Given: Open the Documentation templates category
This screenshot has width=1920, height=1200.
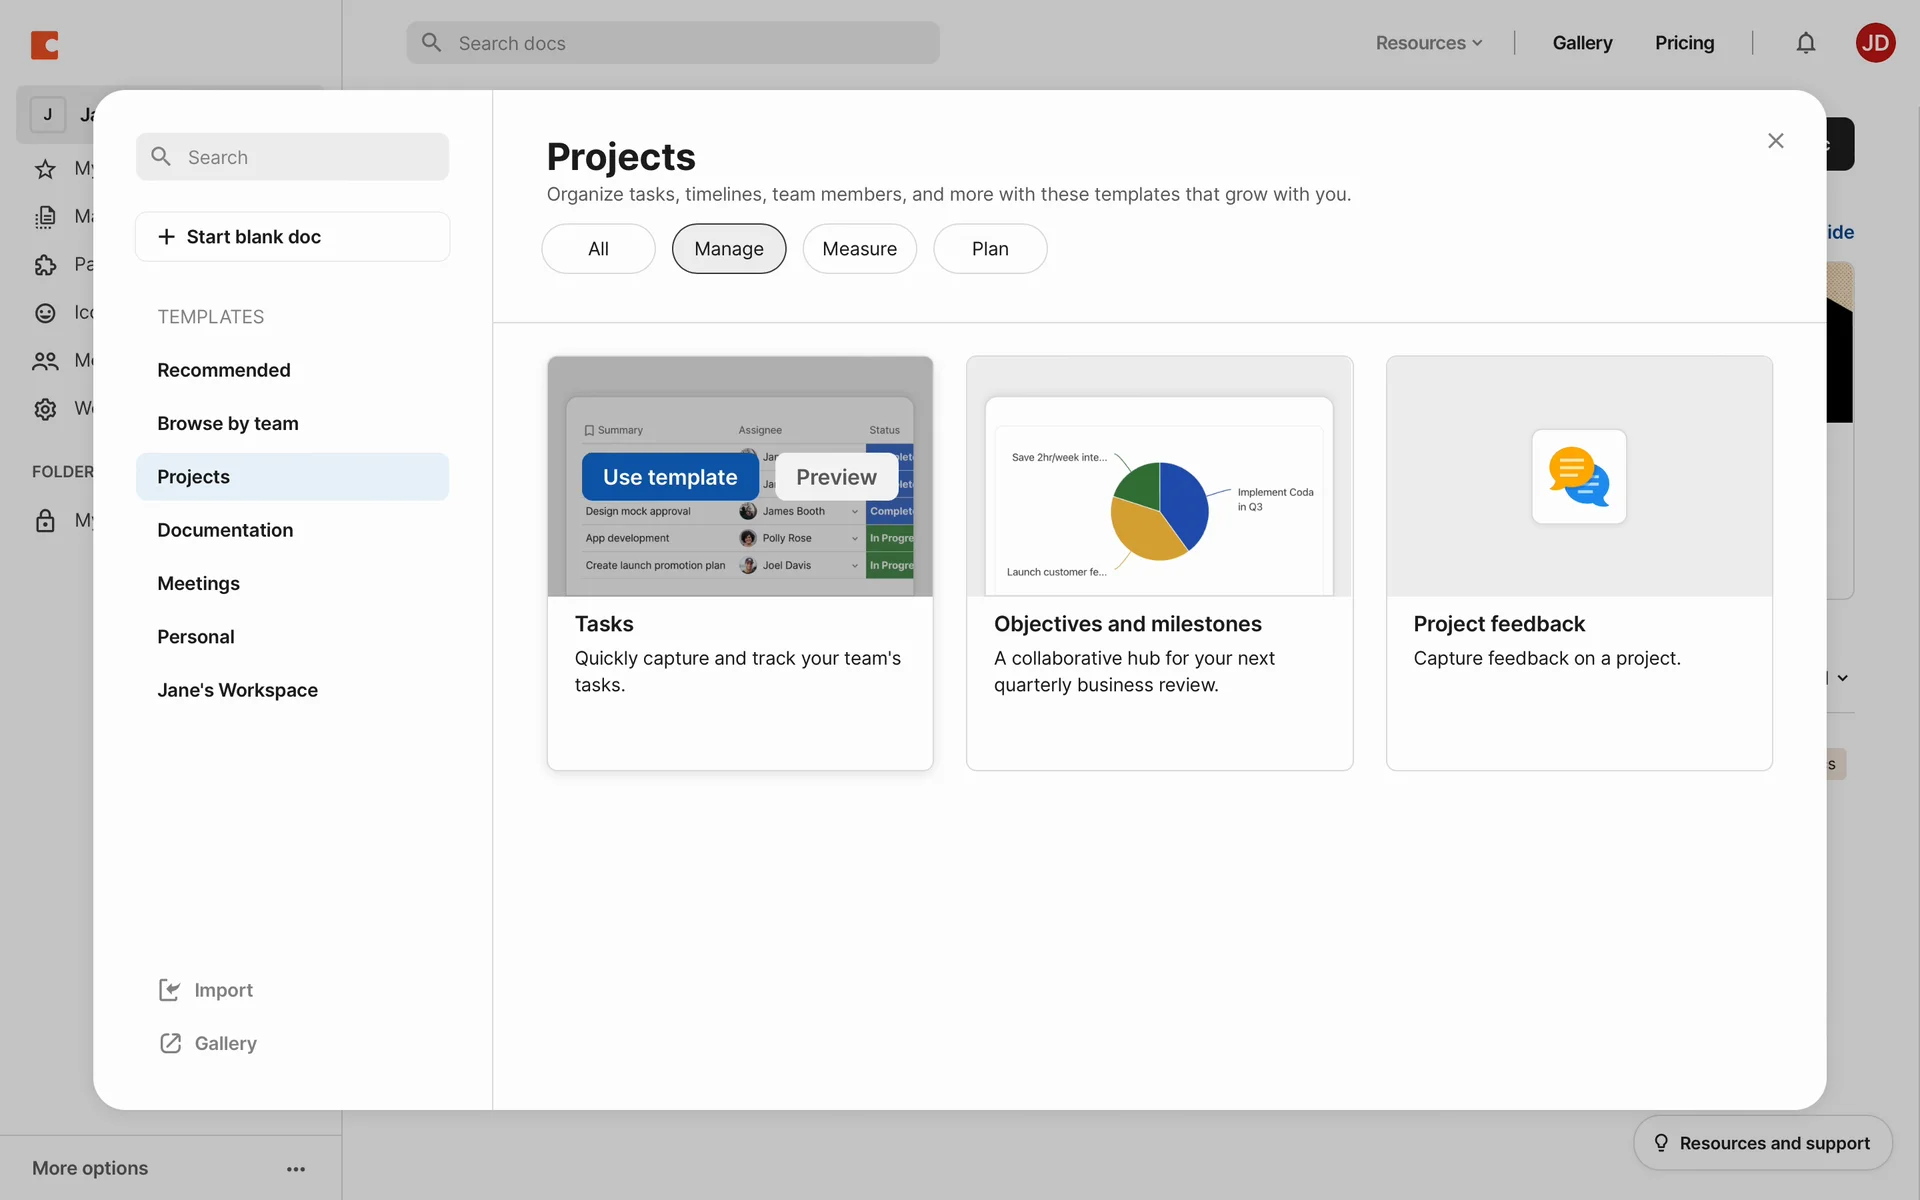Looking at the screenshot, I should coord(225,530).
